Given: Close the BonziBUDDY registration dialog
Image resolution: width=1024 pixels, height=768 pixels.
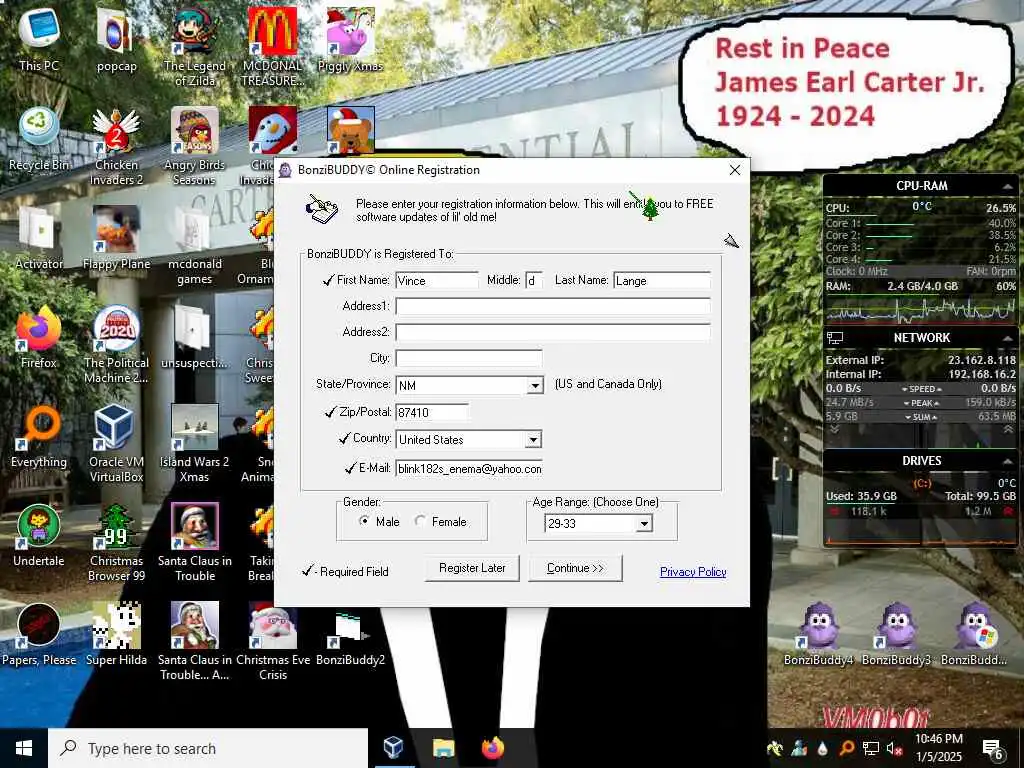Looking at the screenshot, I should tap(735, 170).
